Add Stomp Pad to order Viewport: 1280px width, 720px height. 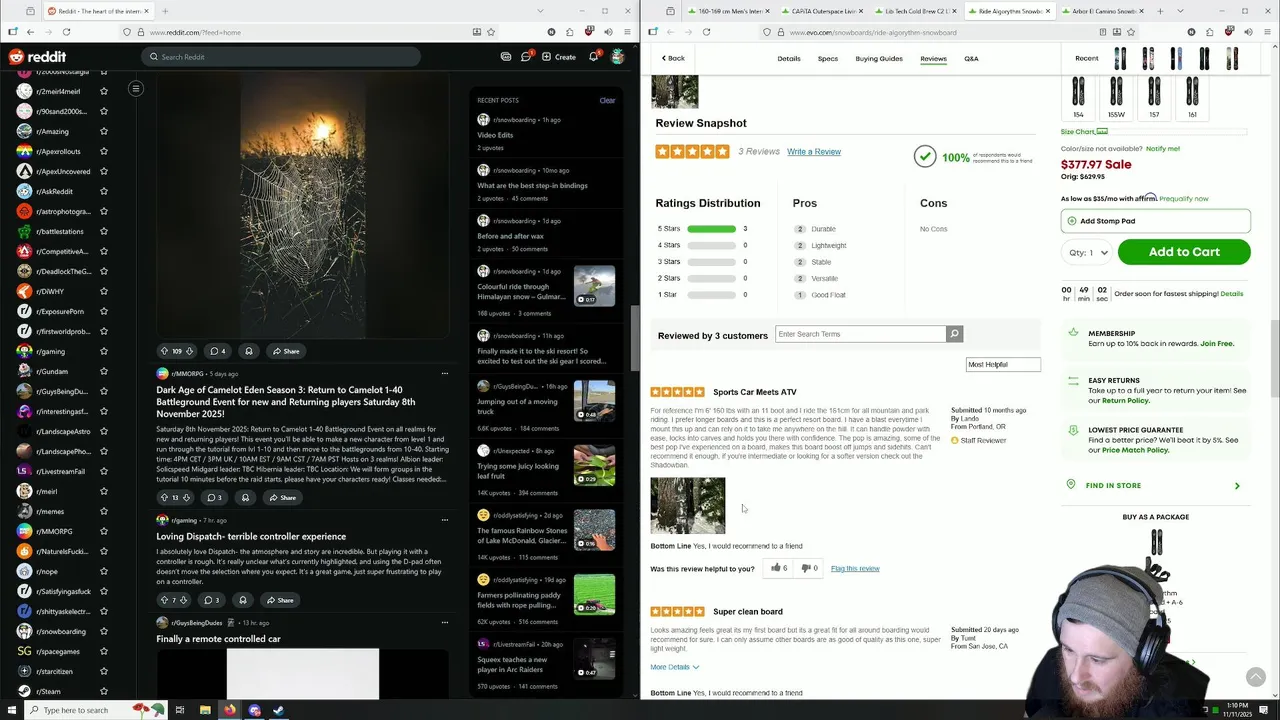1155,221
